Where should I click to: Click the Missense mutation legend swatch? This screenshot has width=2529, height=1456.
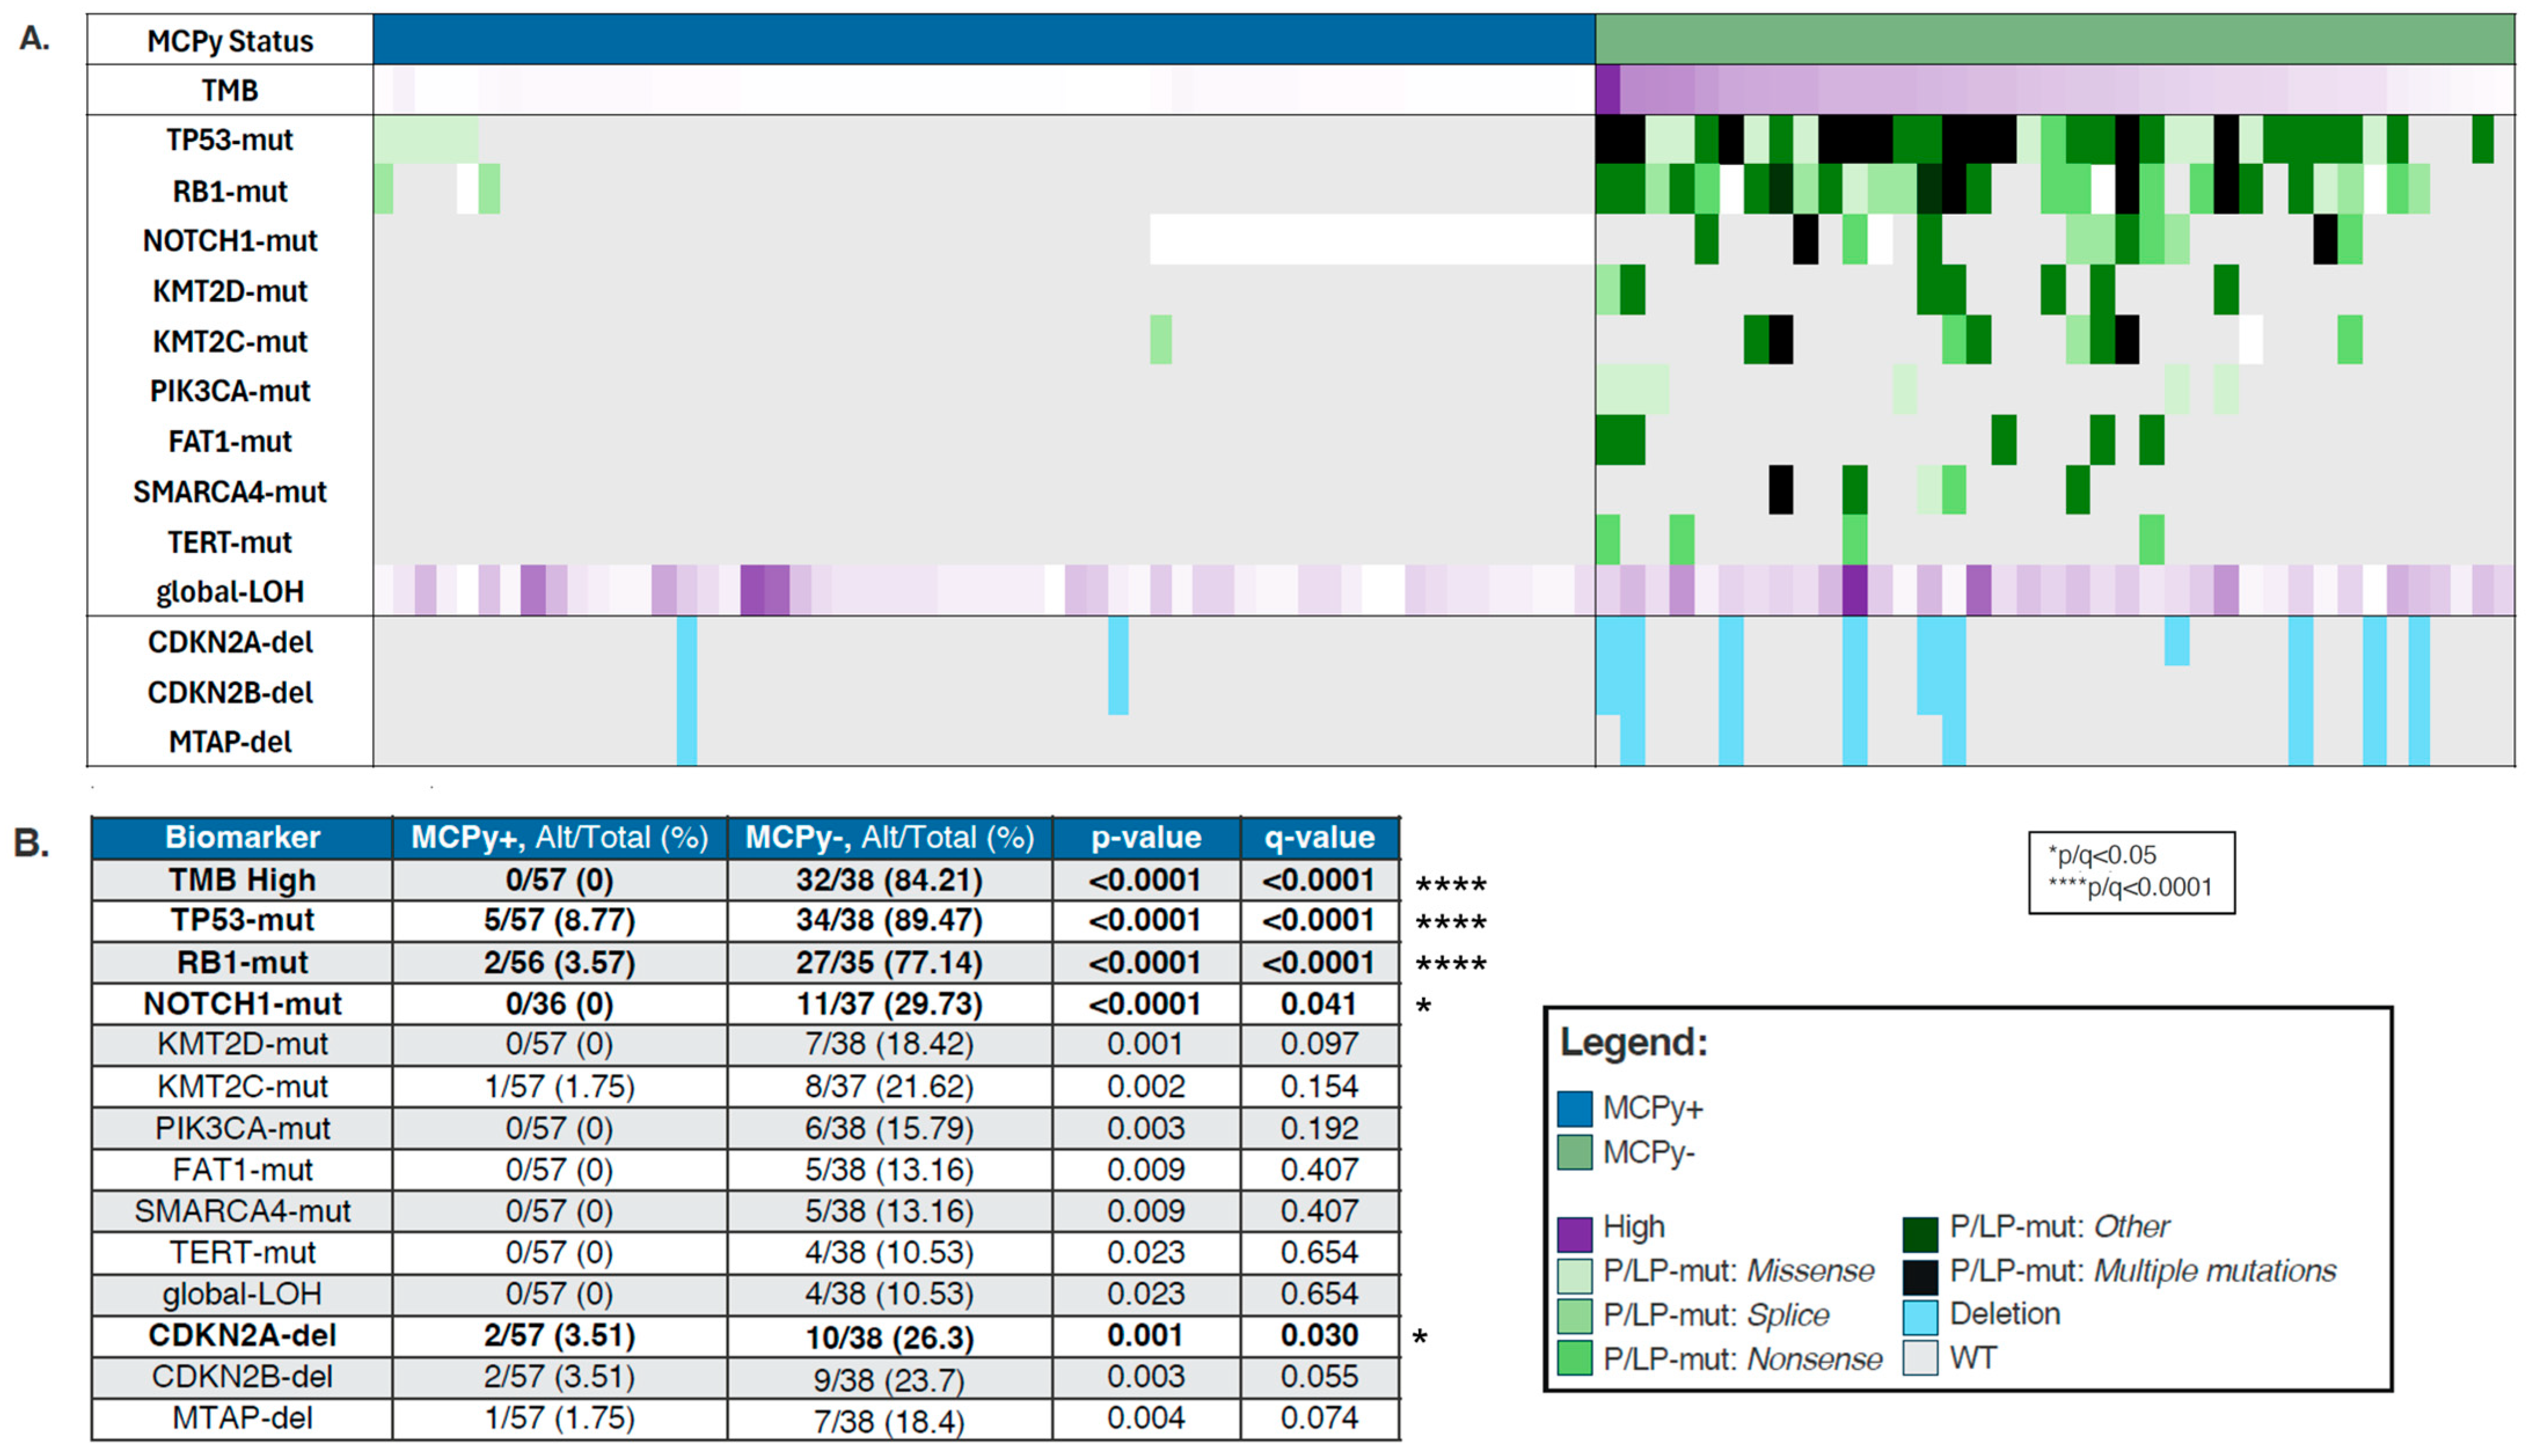[x=1574, y=1276]
